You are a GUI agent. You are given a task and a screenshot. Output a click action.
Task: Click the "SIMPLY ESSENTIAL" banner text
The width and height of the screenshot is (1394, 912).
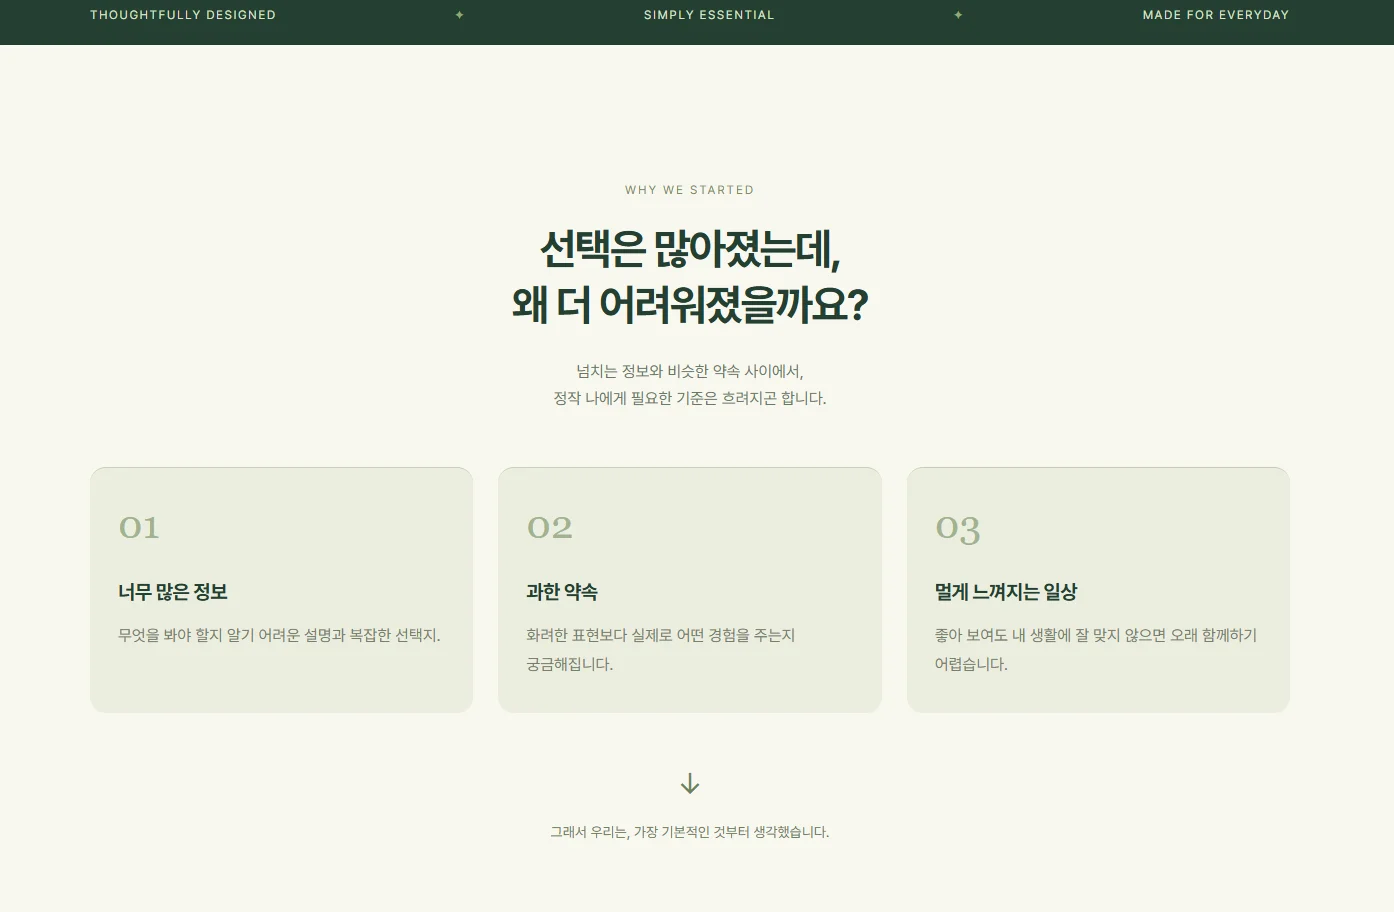tap(709, 15)
